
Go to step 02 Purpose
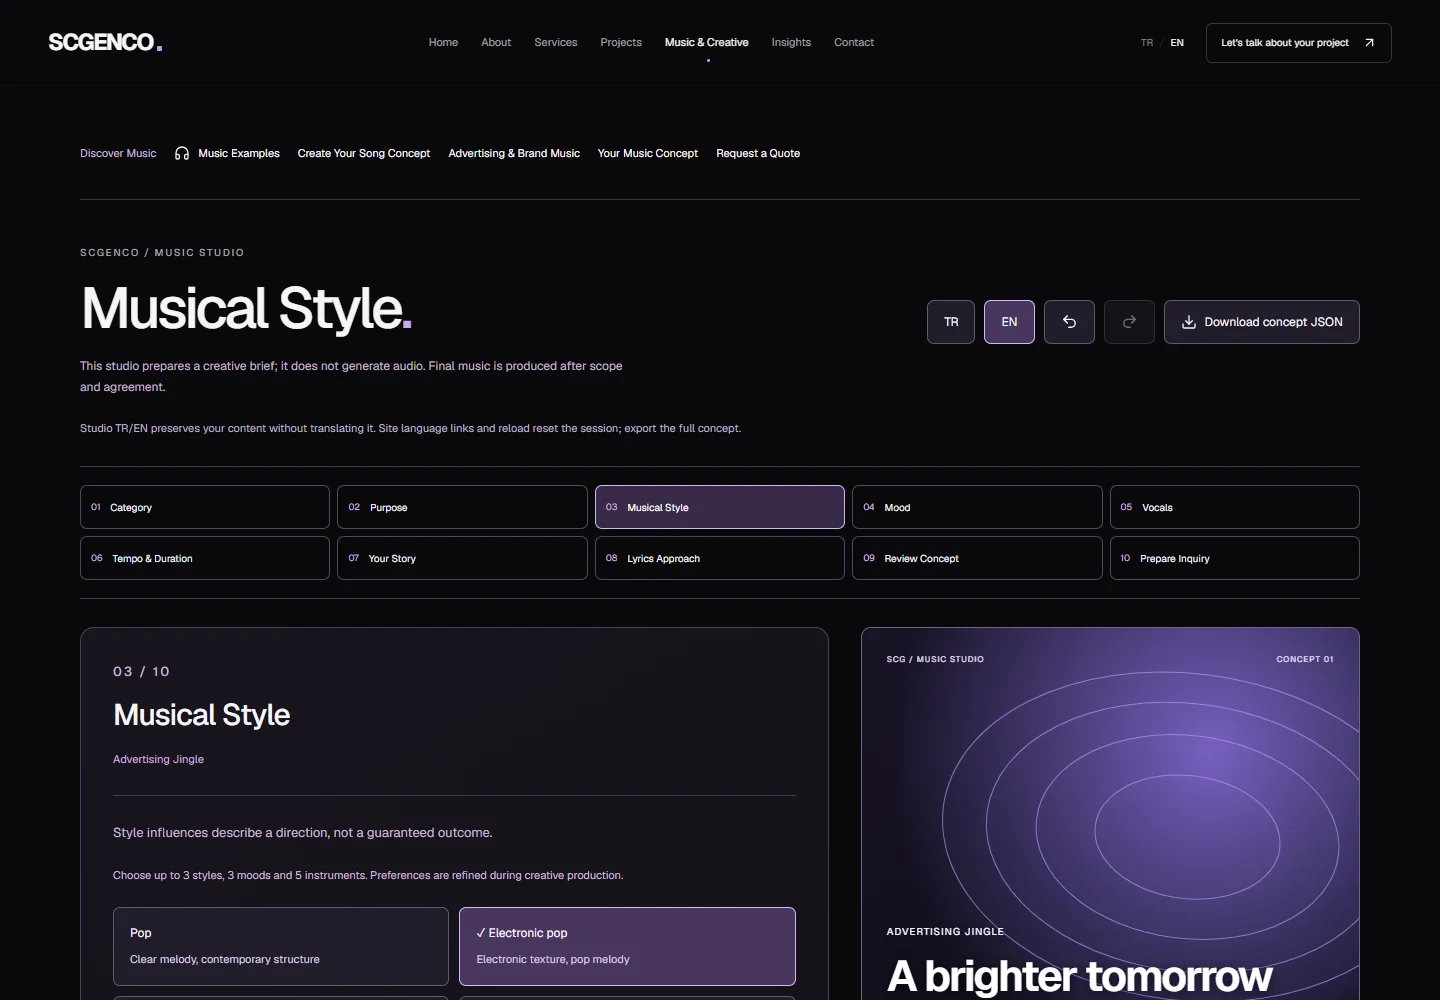[x=462, y=507]
